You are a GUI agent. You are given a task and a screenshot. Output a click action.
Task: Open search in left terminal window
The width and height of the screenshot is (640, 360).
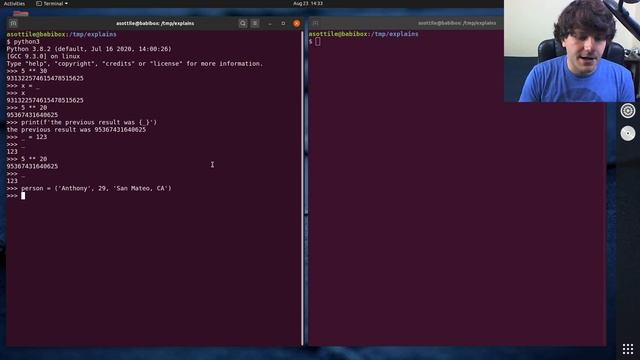pos(243,23)
